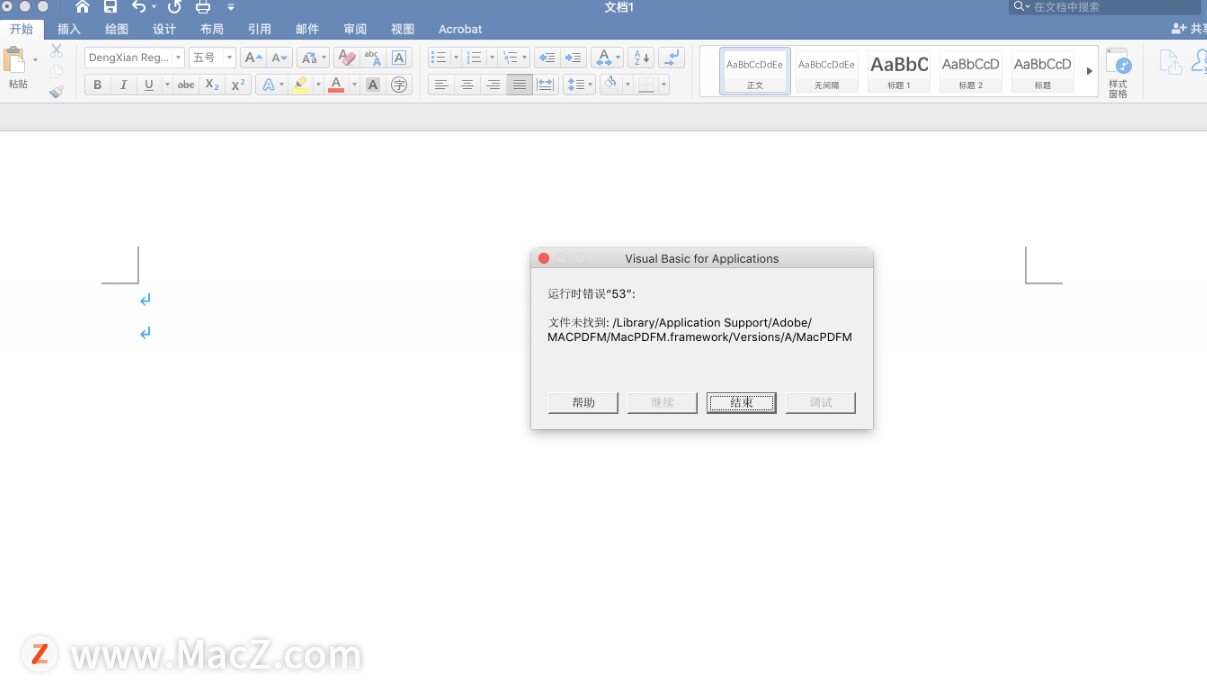Viewport: 1207px width, 681px height.
Task: Open text effects A dropdown
Action: (x=271, y=85)
